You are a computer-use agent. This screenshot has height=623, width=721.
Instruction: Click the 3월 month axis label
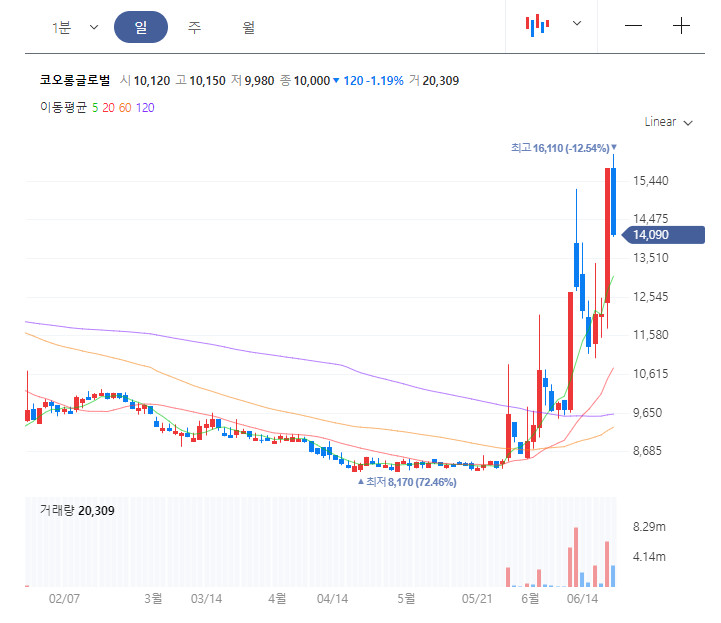[153, 598]
